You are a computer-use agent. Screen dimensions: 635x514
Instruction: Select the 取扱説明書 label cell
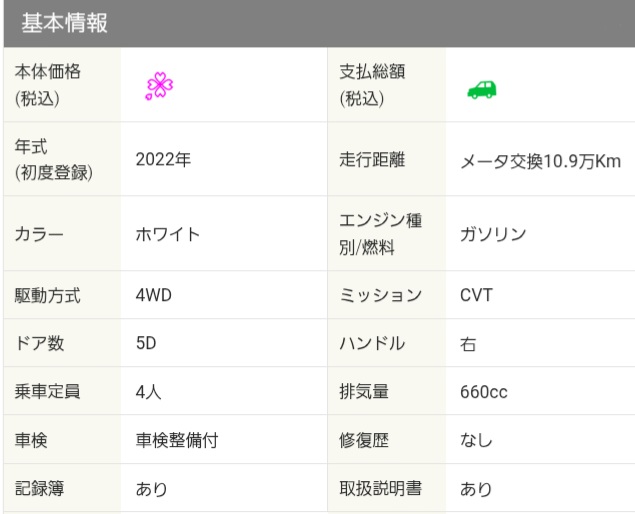(380, 489)
